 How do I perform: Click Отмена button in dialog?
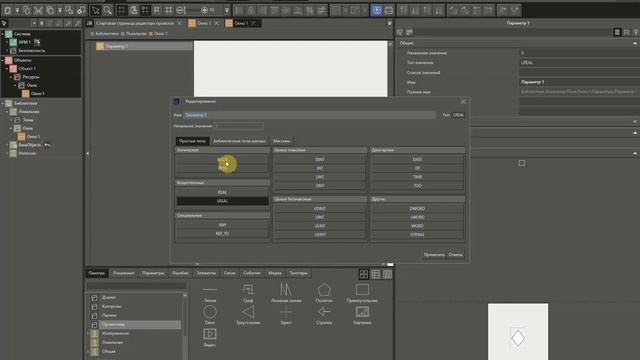[x=455, y=255]
